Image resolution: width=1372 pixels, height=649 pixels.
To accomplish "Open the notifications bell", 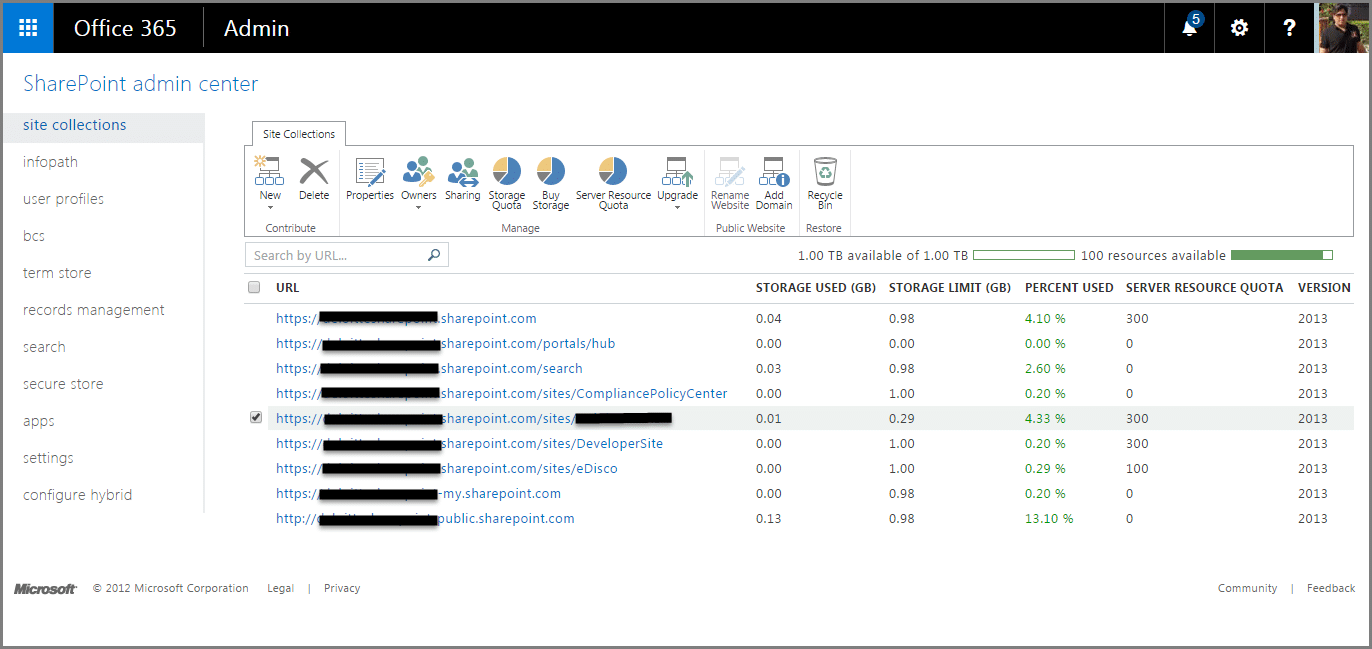I will [x=1190, y=28].
